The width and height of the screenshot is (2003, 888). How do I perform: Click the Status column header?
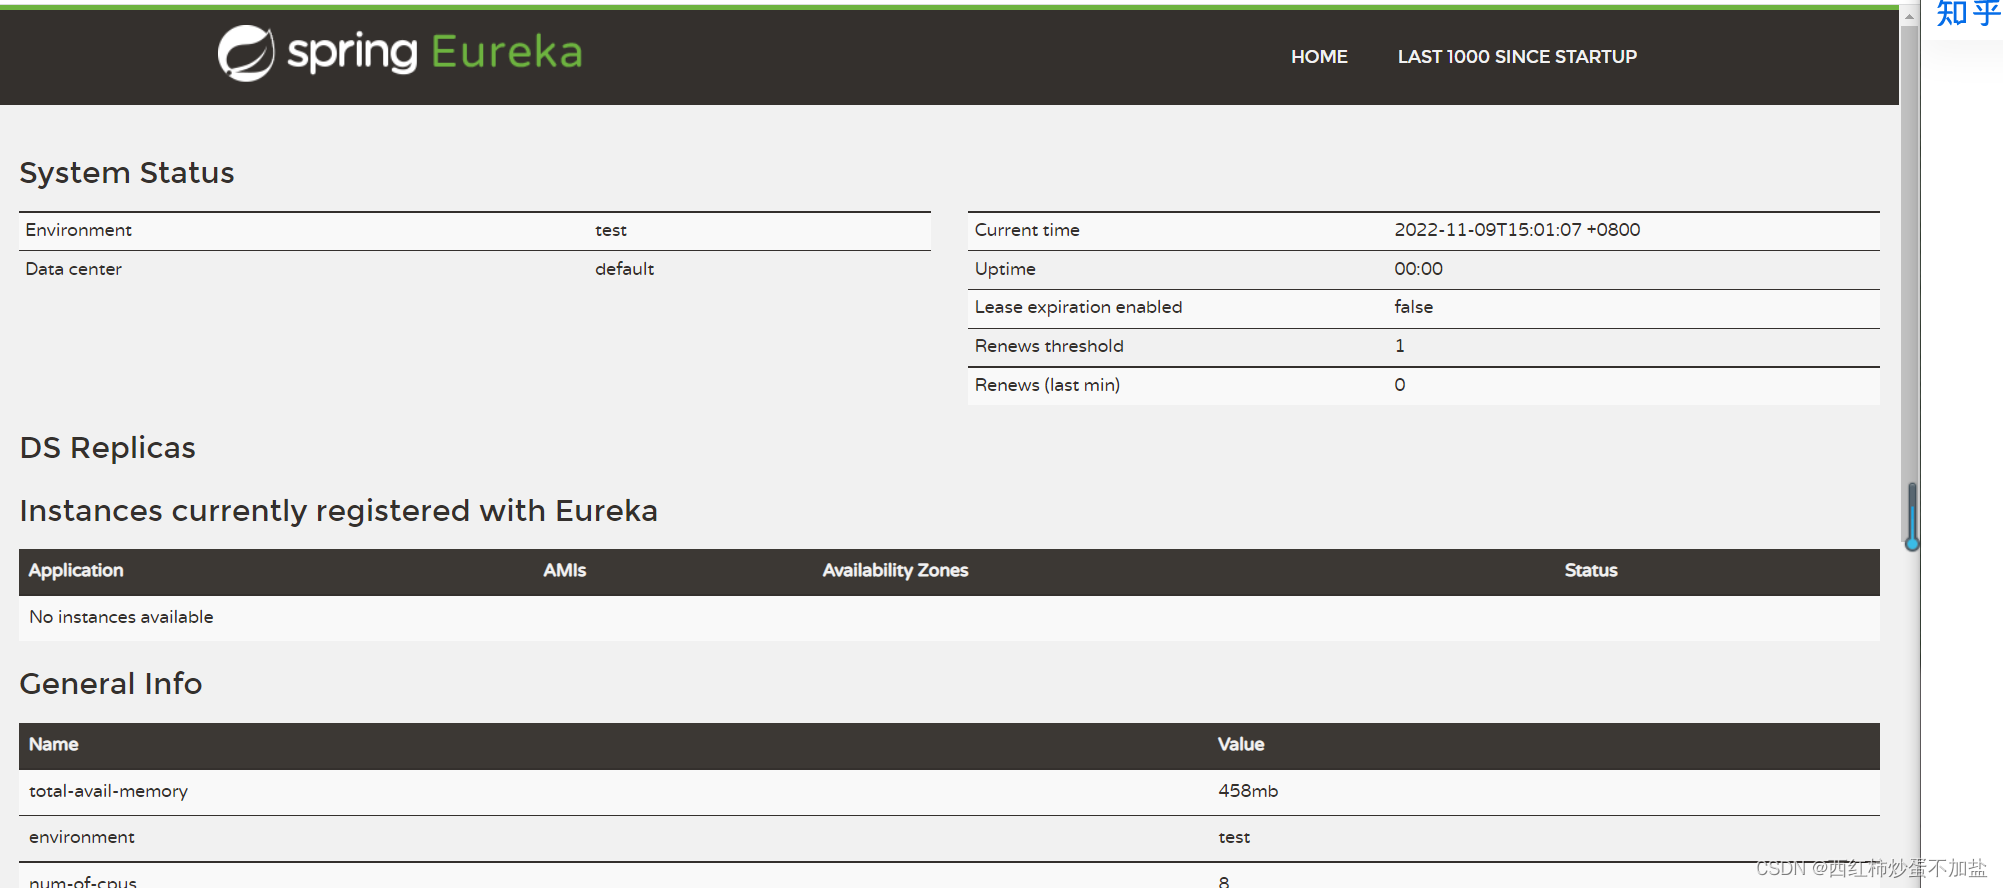click(x=1590, y=570)
